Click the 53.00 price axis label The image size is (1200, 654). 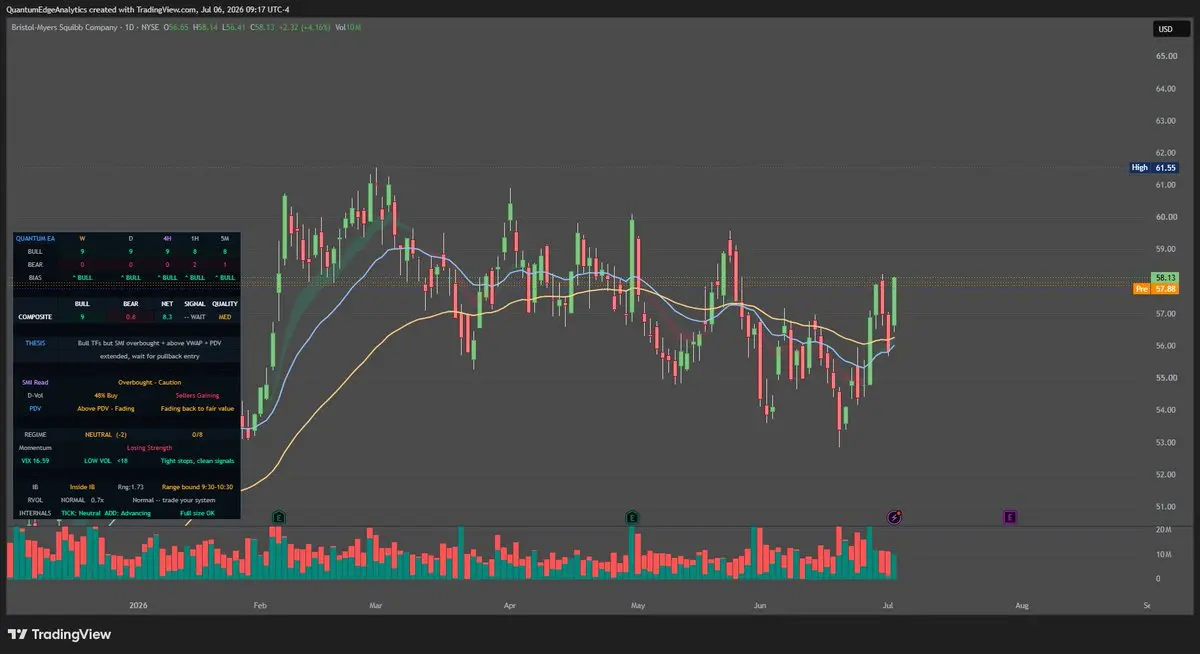click(x=1166, y=442)
